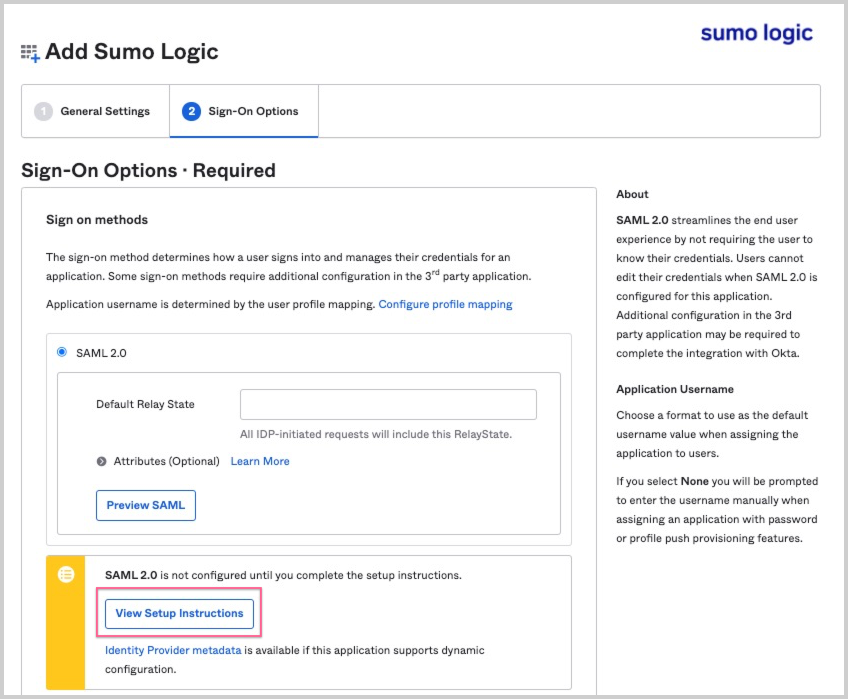
Task: Focus the Default Relay State field
Action: [x=388, y=404]
